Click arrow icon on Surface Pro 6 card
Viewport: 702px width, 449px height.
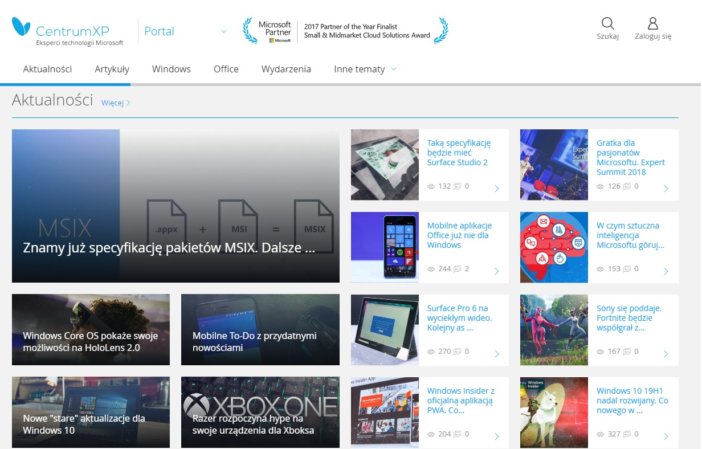pos(497,354)
